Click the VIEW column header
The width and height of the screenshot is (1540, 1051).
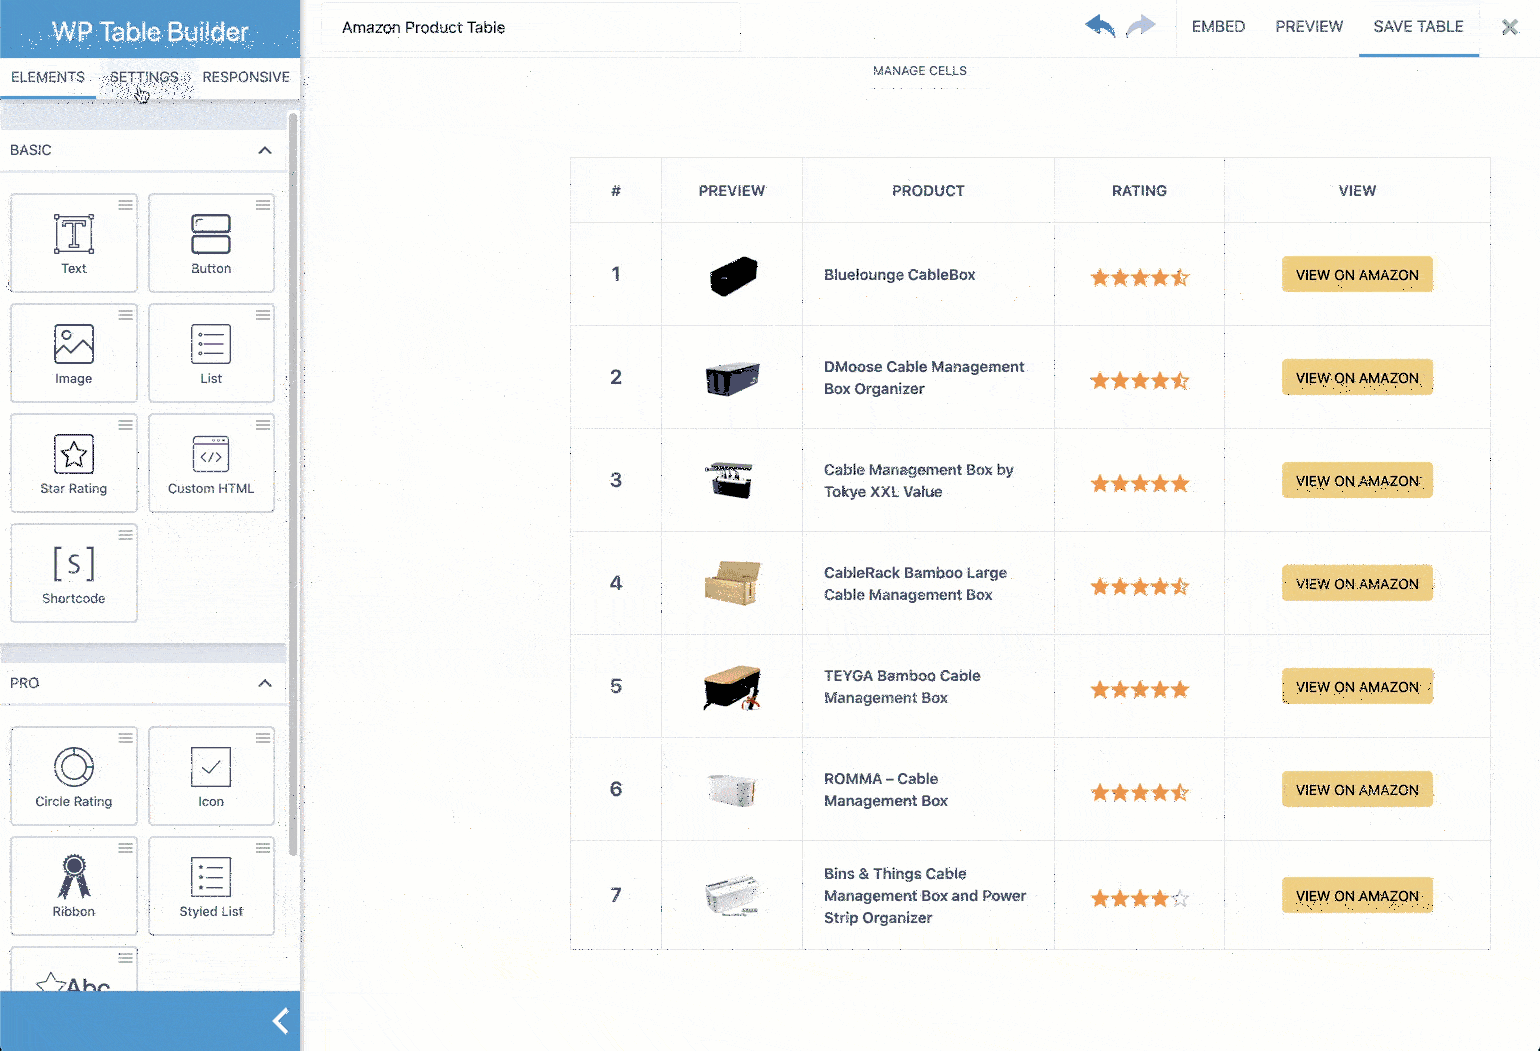click(1357, 190)
